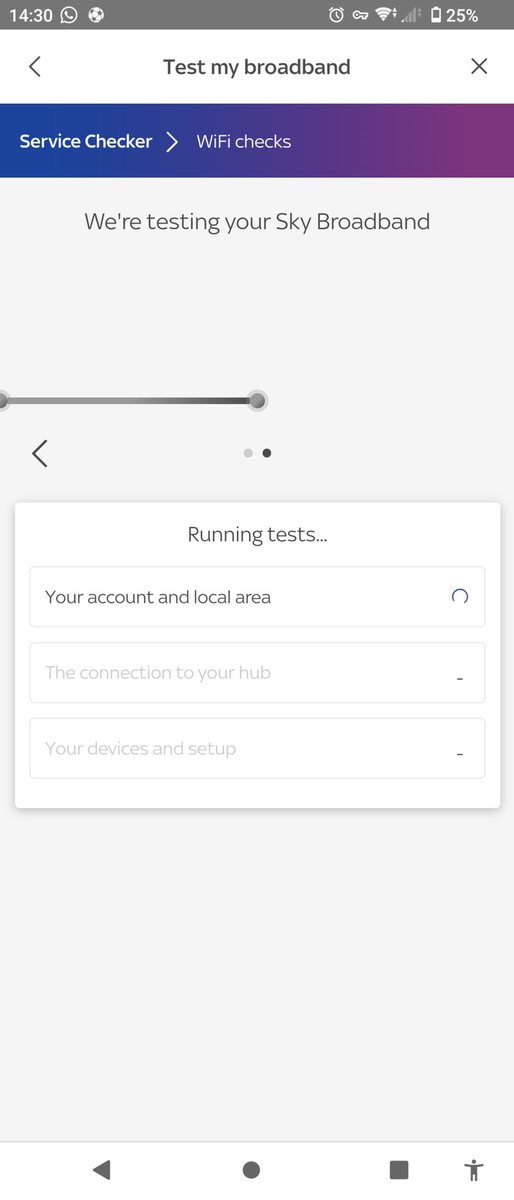Image resolution: width=514 pixels, height=1200 pixels.
Task: Tap the loading spinner for account test
Action: 460,597
